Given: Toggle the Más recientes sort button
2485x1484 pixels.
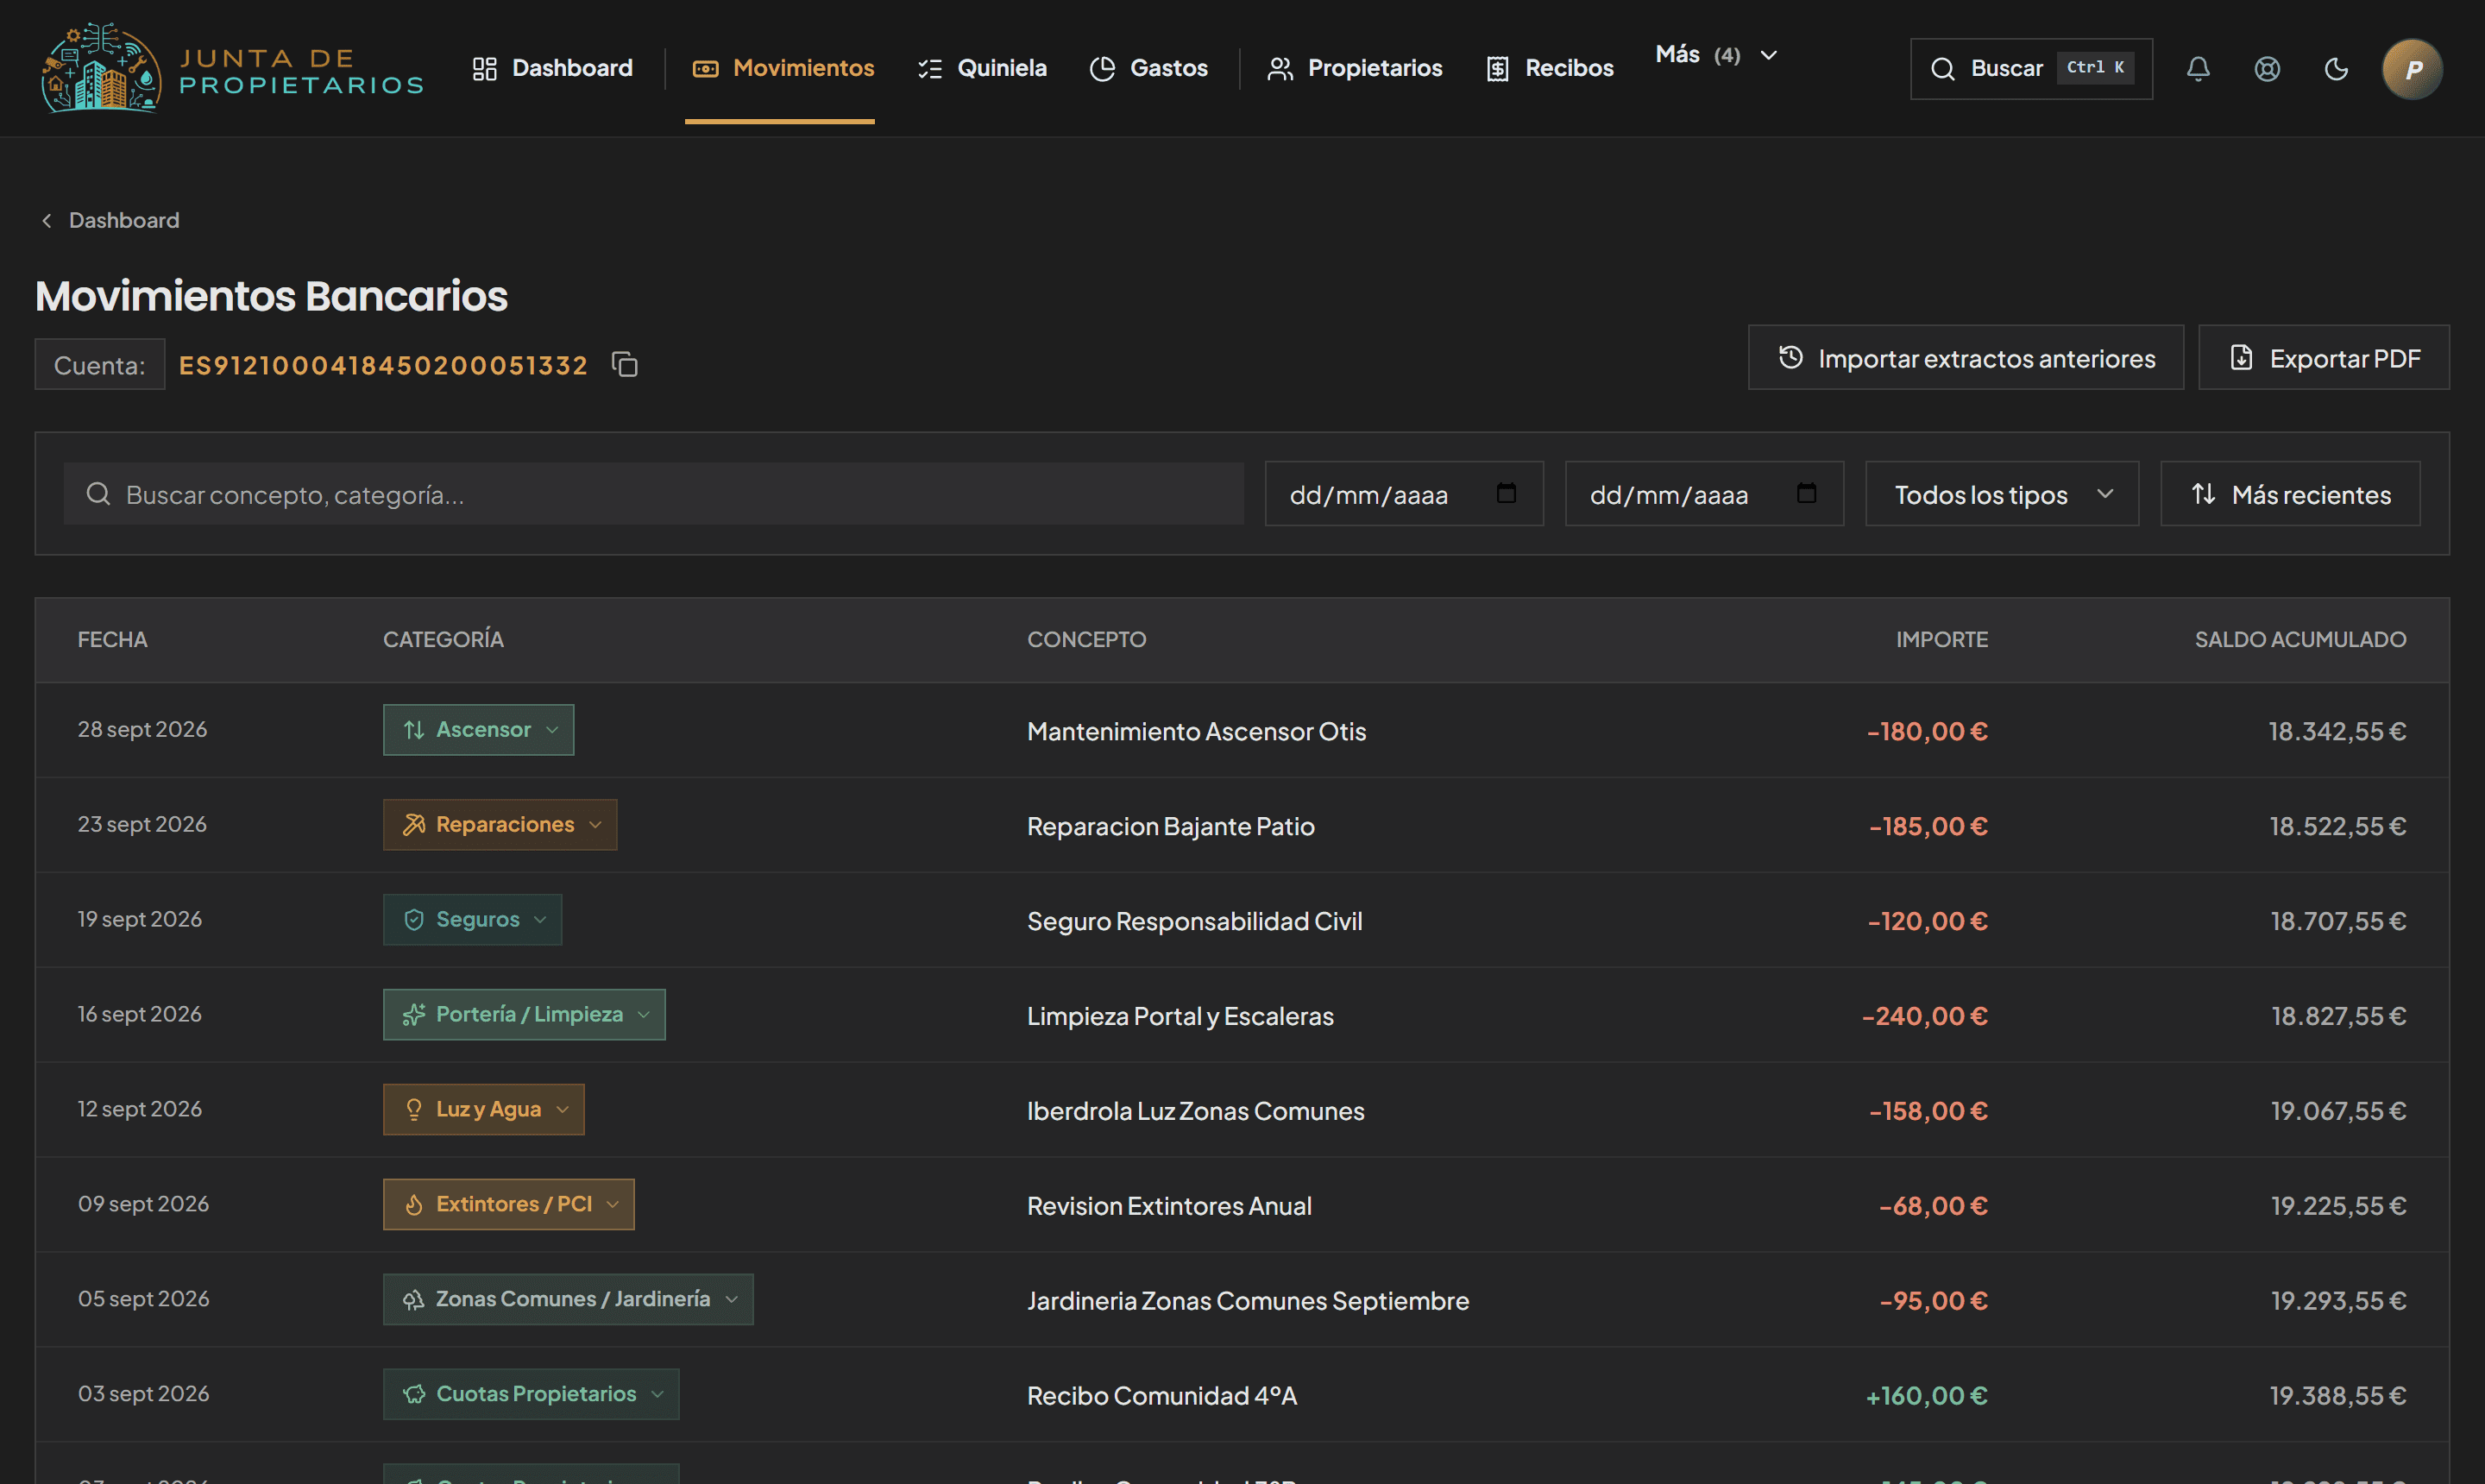Looking at the screenshot, I should click(x=2290, y=494).
